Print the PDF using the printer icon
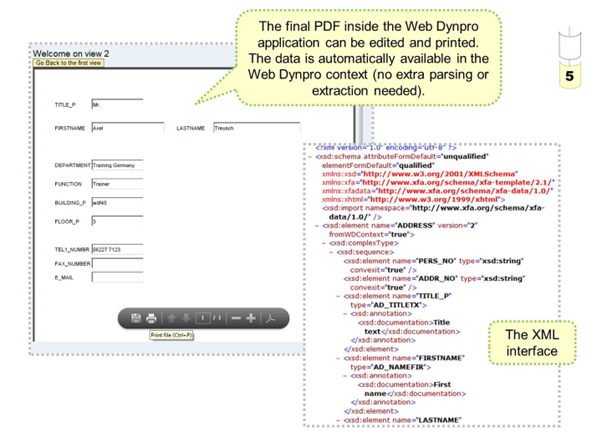The height and width of the screenshot is (432, 602). pos(151,318)
